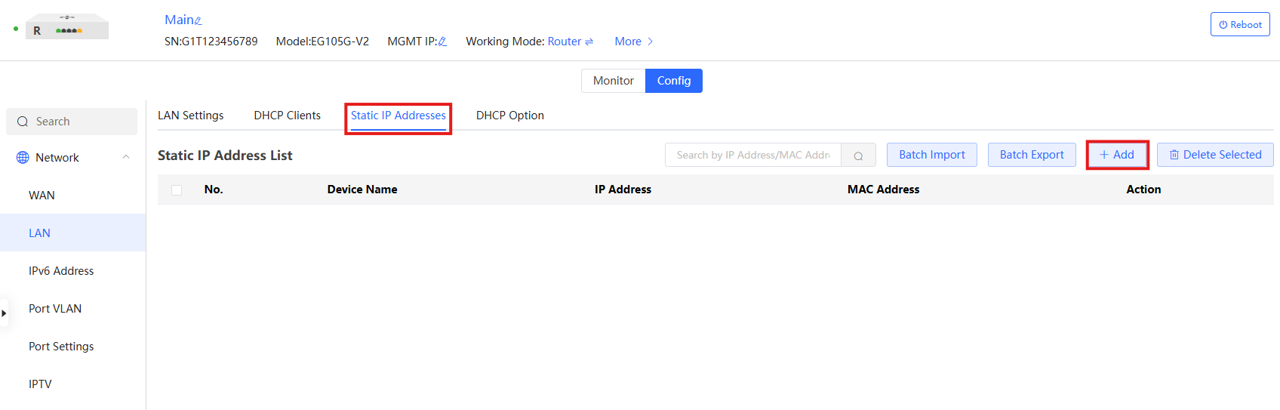1280x410 pixels.
Task: Add a new static IP address
Action: tap(1117, 155)
